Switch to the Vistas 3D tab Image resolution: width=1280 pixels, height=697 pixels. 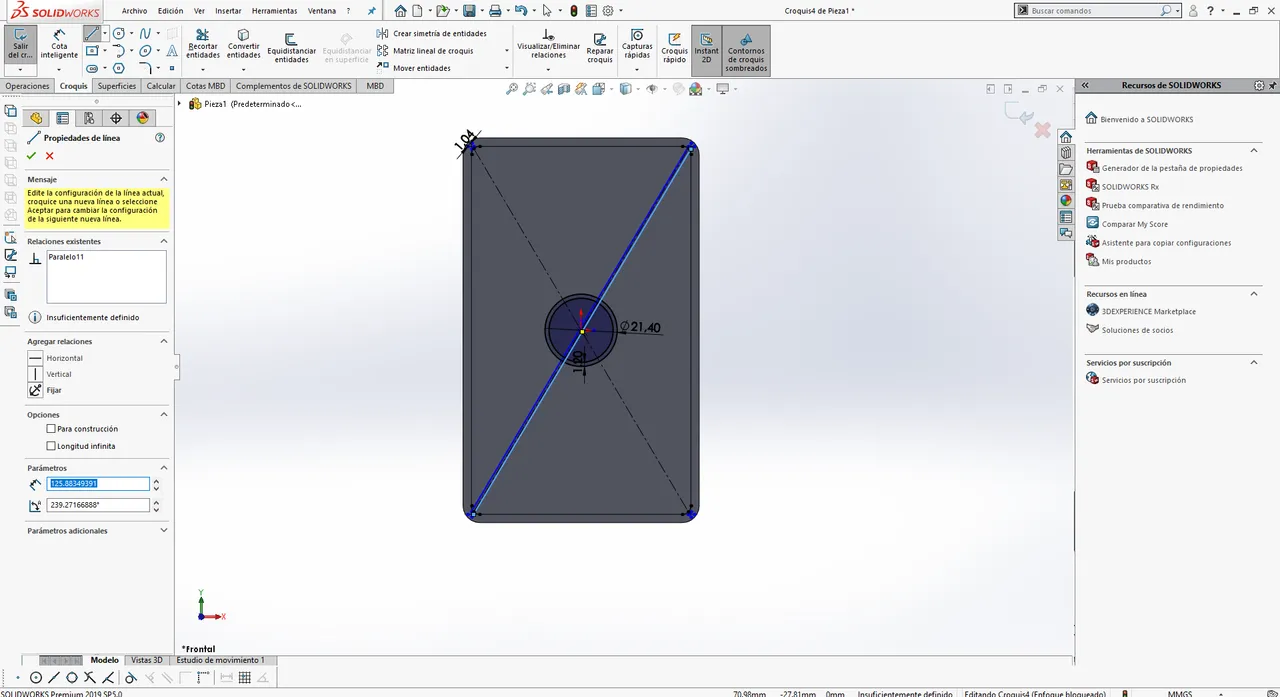click(x=147, y=660)
